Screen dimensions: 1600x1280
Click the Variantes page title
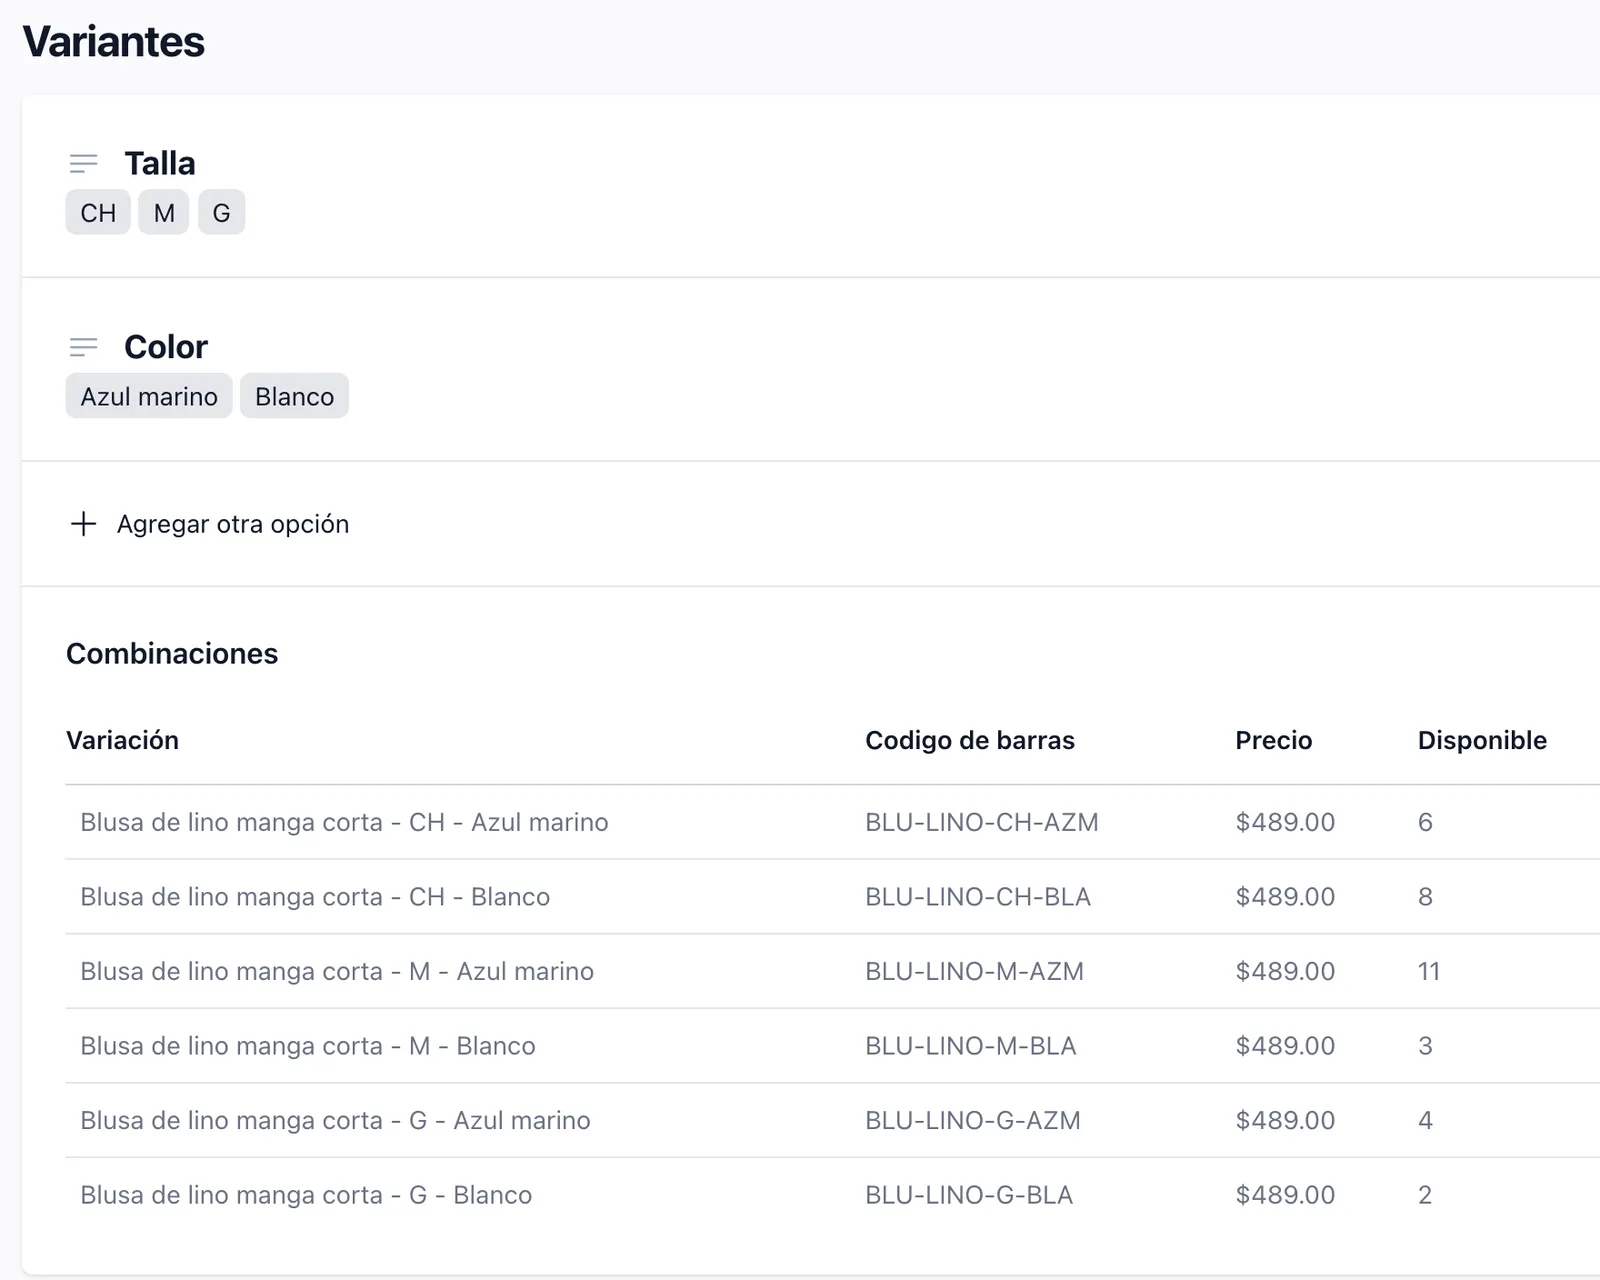pos(114,42)
